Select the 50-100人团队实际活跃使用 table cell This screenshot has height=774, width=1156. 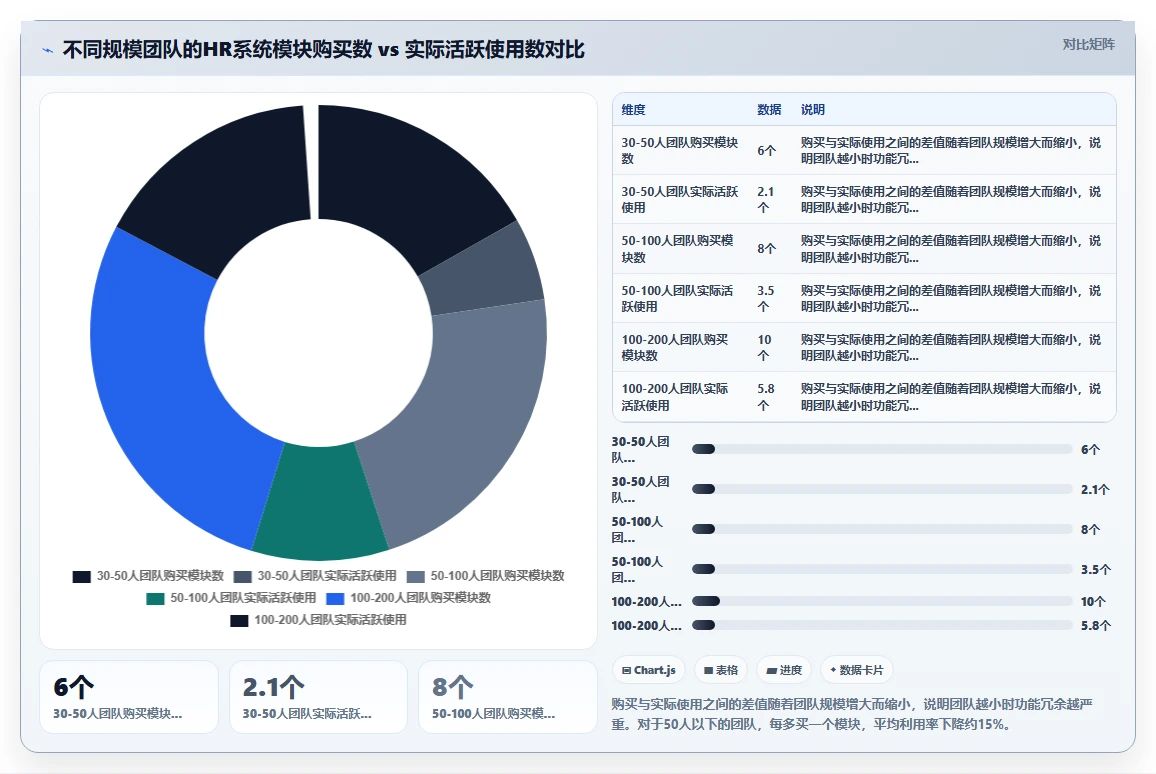click(x=678, y=299)
